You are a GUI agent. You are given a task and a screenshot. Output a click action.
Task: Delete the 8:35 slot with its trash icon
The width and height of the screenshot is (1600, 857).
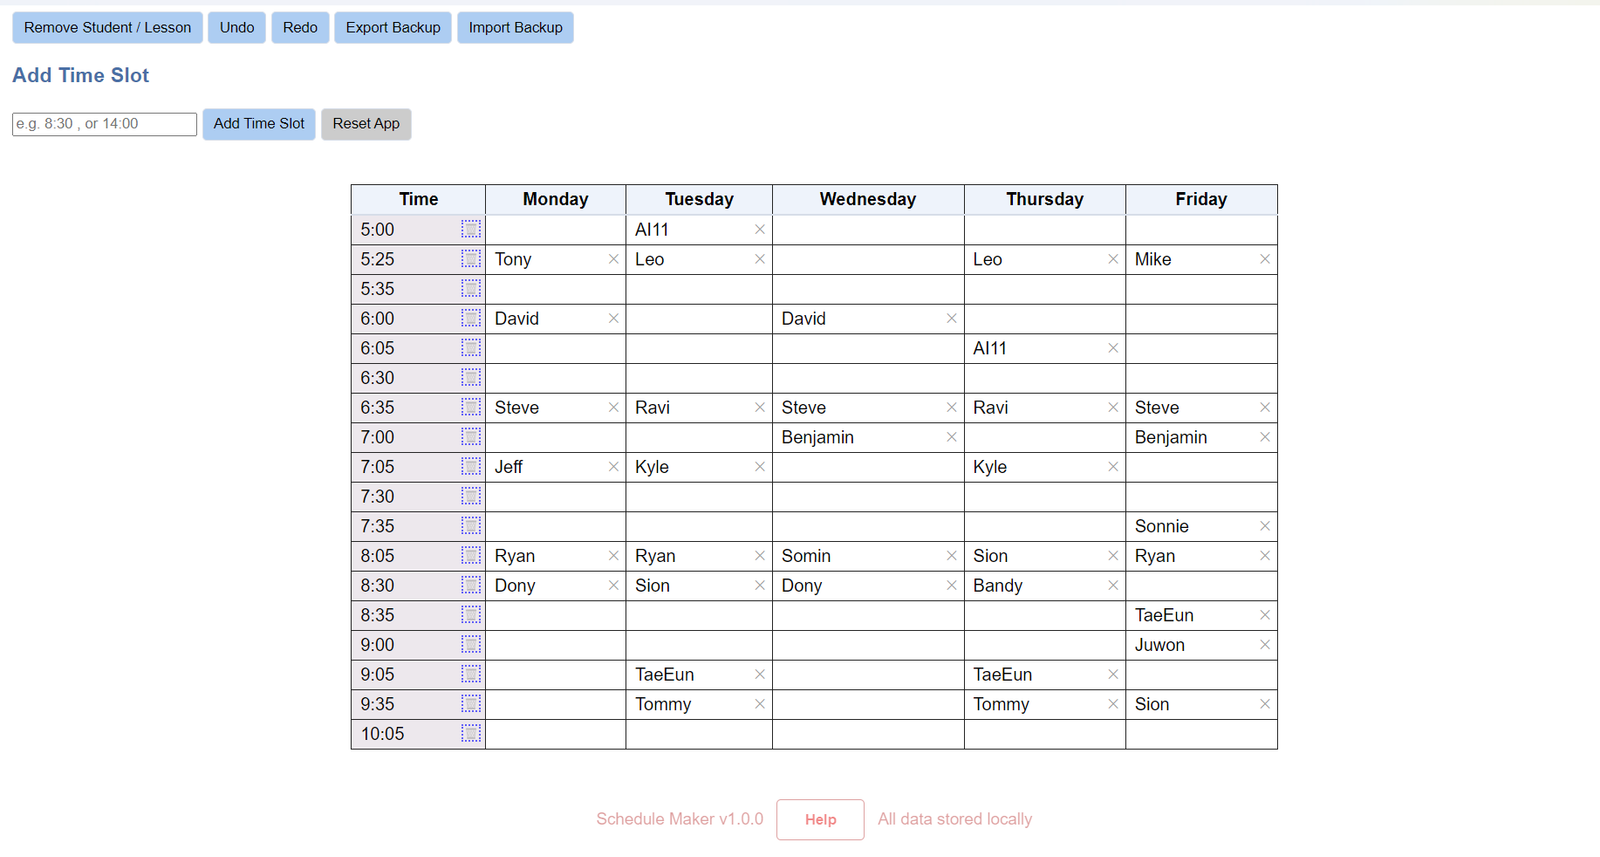click(470, 615)
